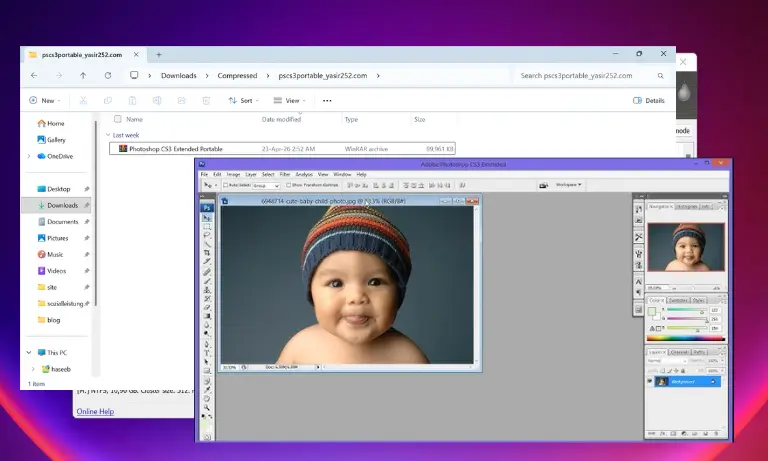Expand the OneDrive tree node
768x461 pixels.
[28, 156]
